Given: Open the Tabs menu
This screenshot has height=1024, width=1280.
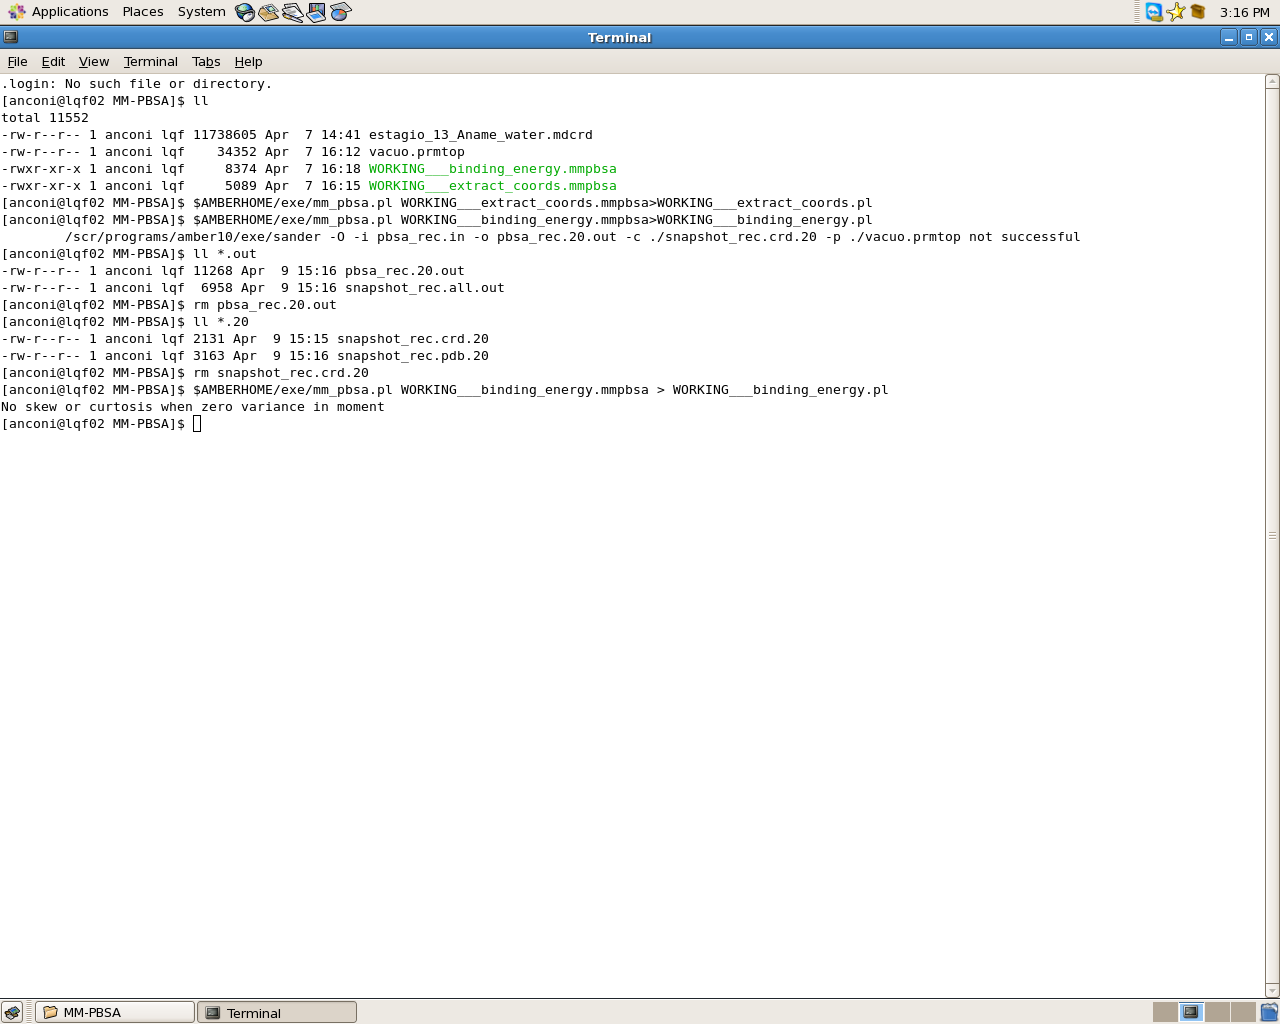Looking at the screenshot, I should click(x=206, y=61).
